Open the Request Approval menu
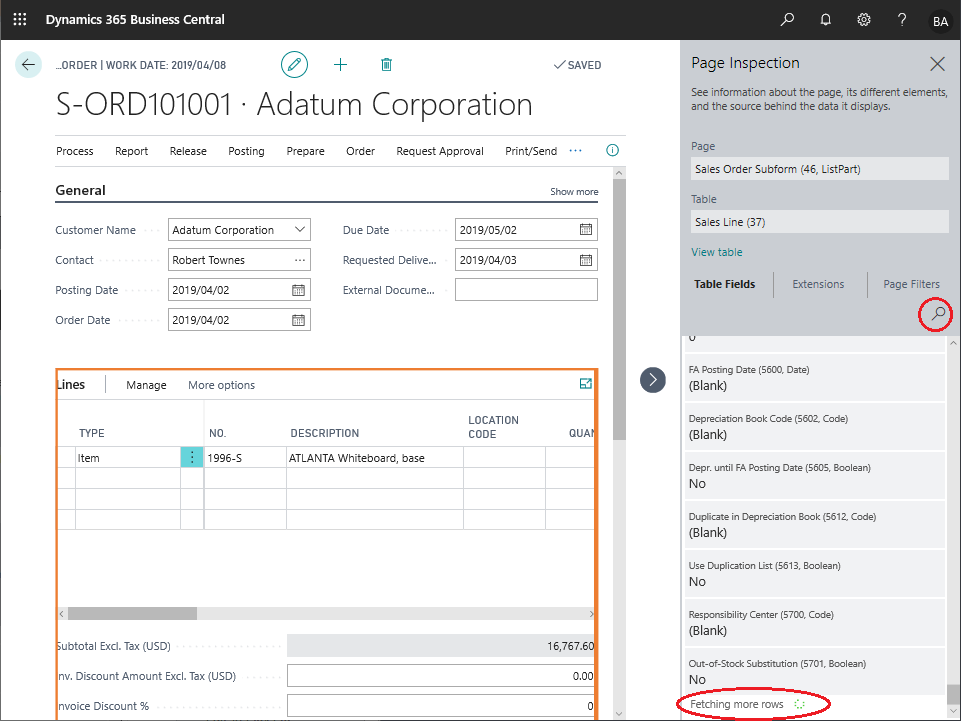Viewport: 961px width, 721px height. (x=440, y=151)
